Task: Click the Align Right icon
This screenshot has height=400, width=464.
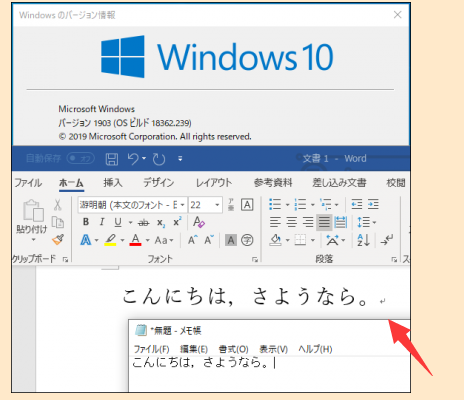Action: (308, 222)
